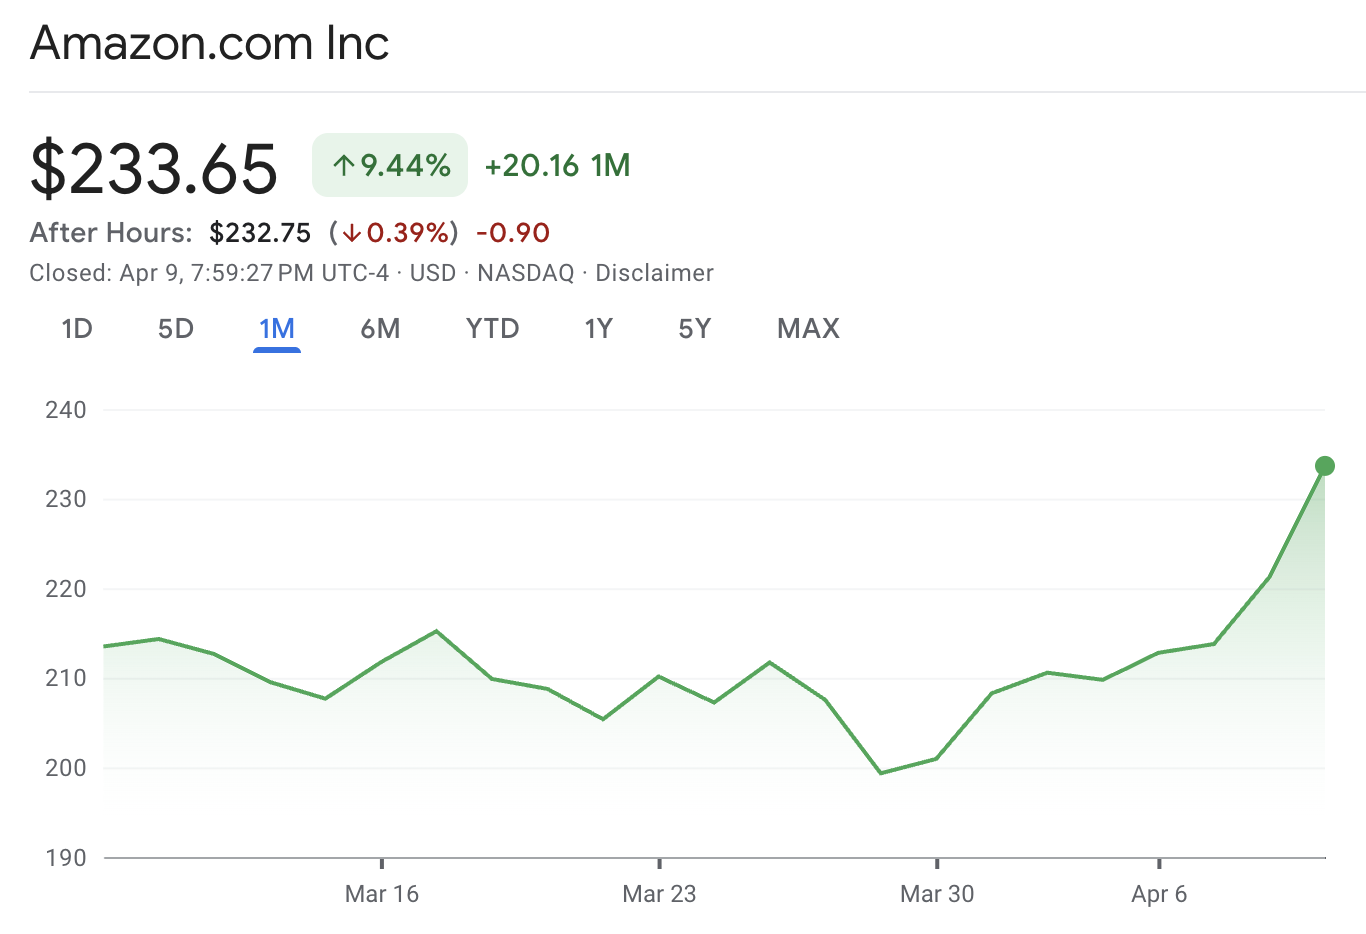Switch to the 1D timeframe tab
The image size is (1366, 934).
coord(77,328)
